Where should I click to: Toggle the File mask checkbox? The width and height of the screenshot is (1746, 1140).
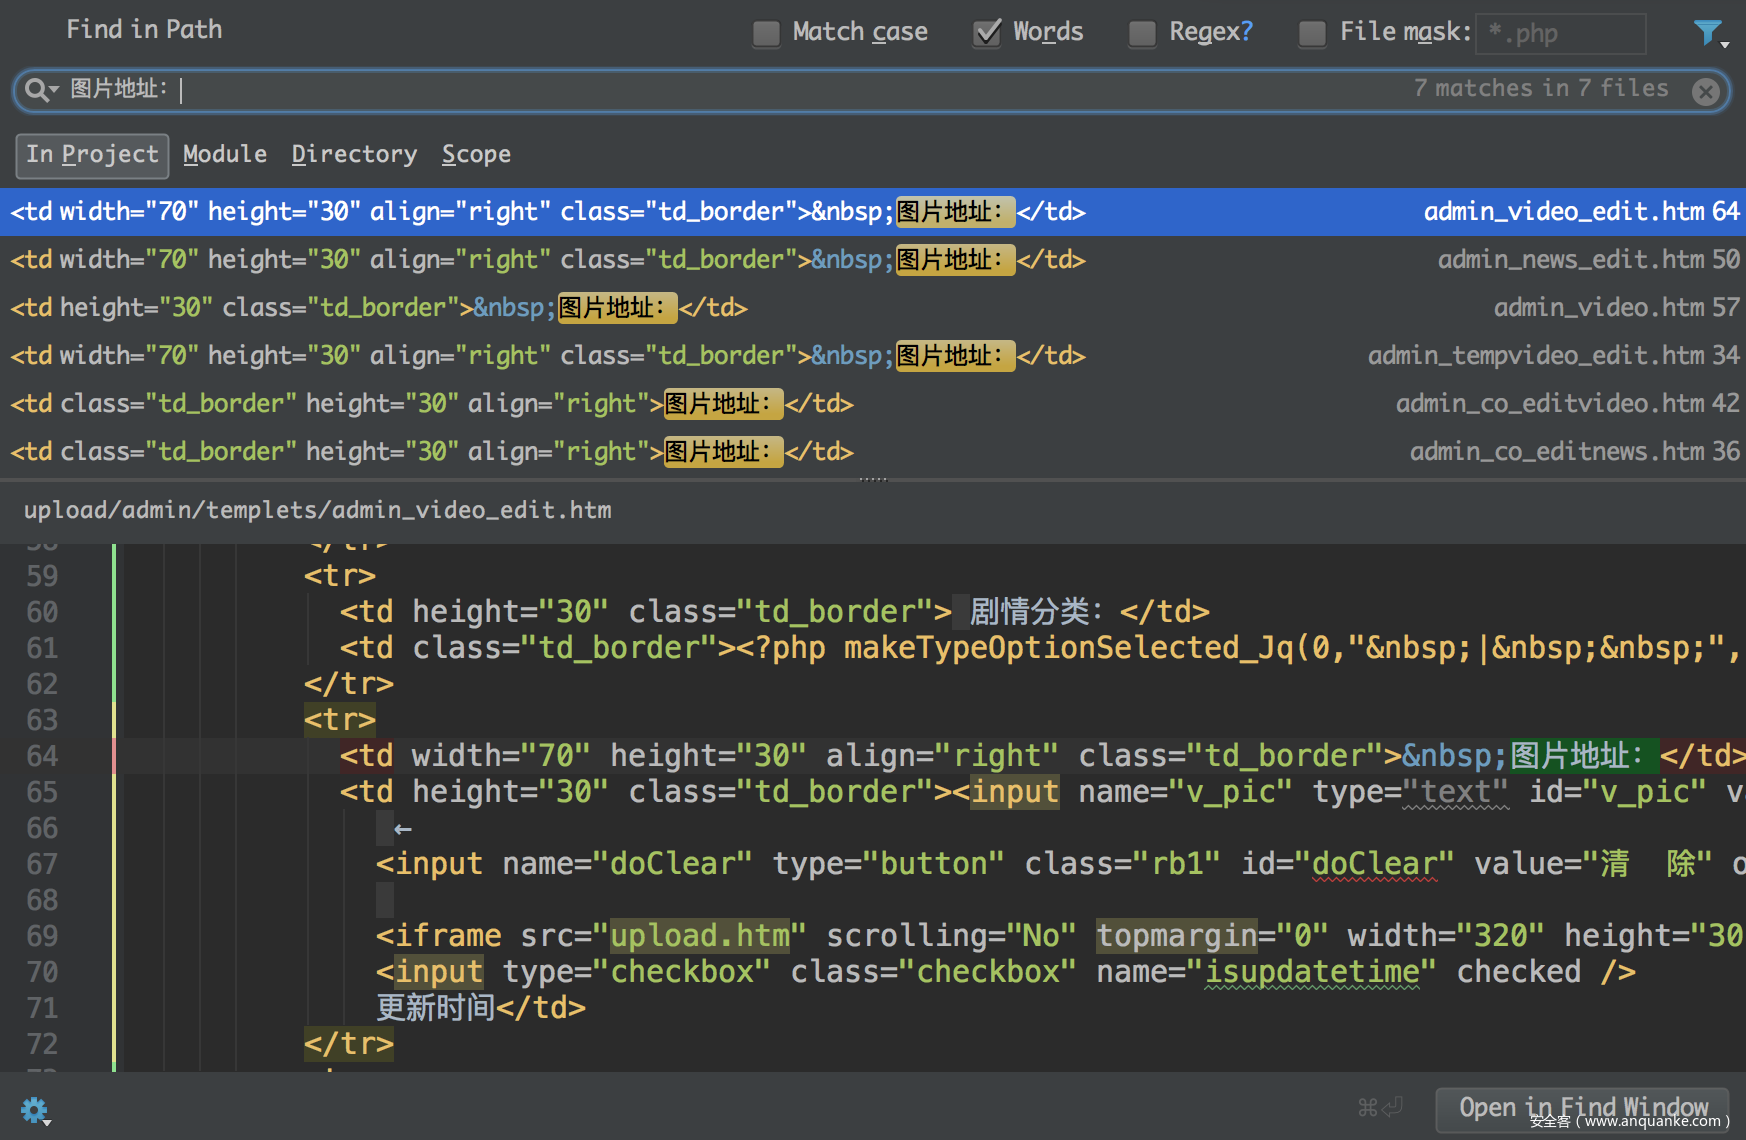[x=1312, y=33]
